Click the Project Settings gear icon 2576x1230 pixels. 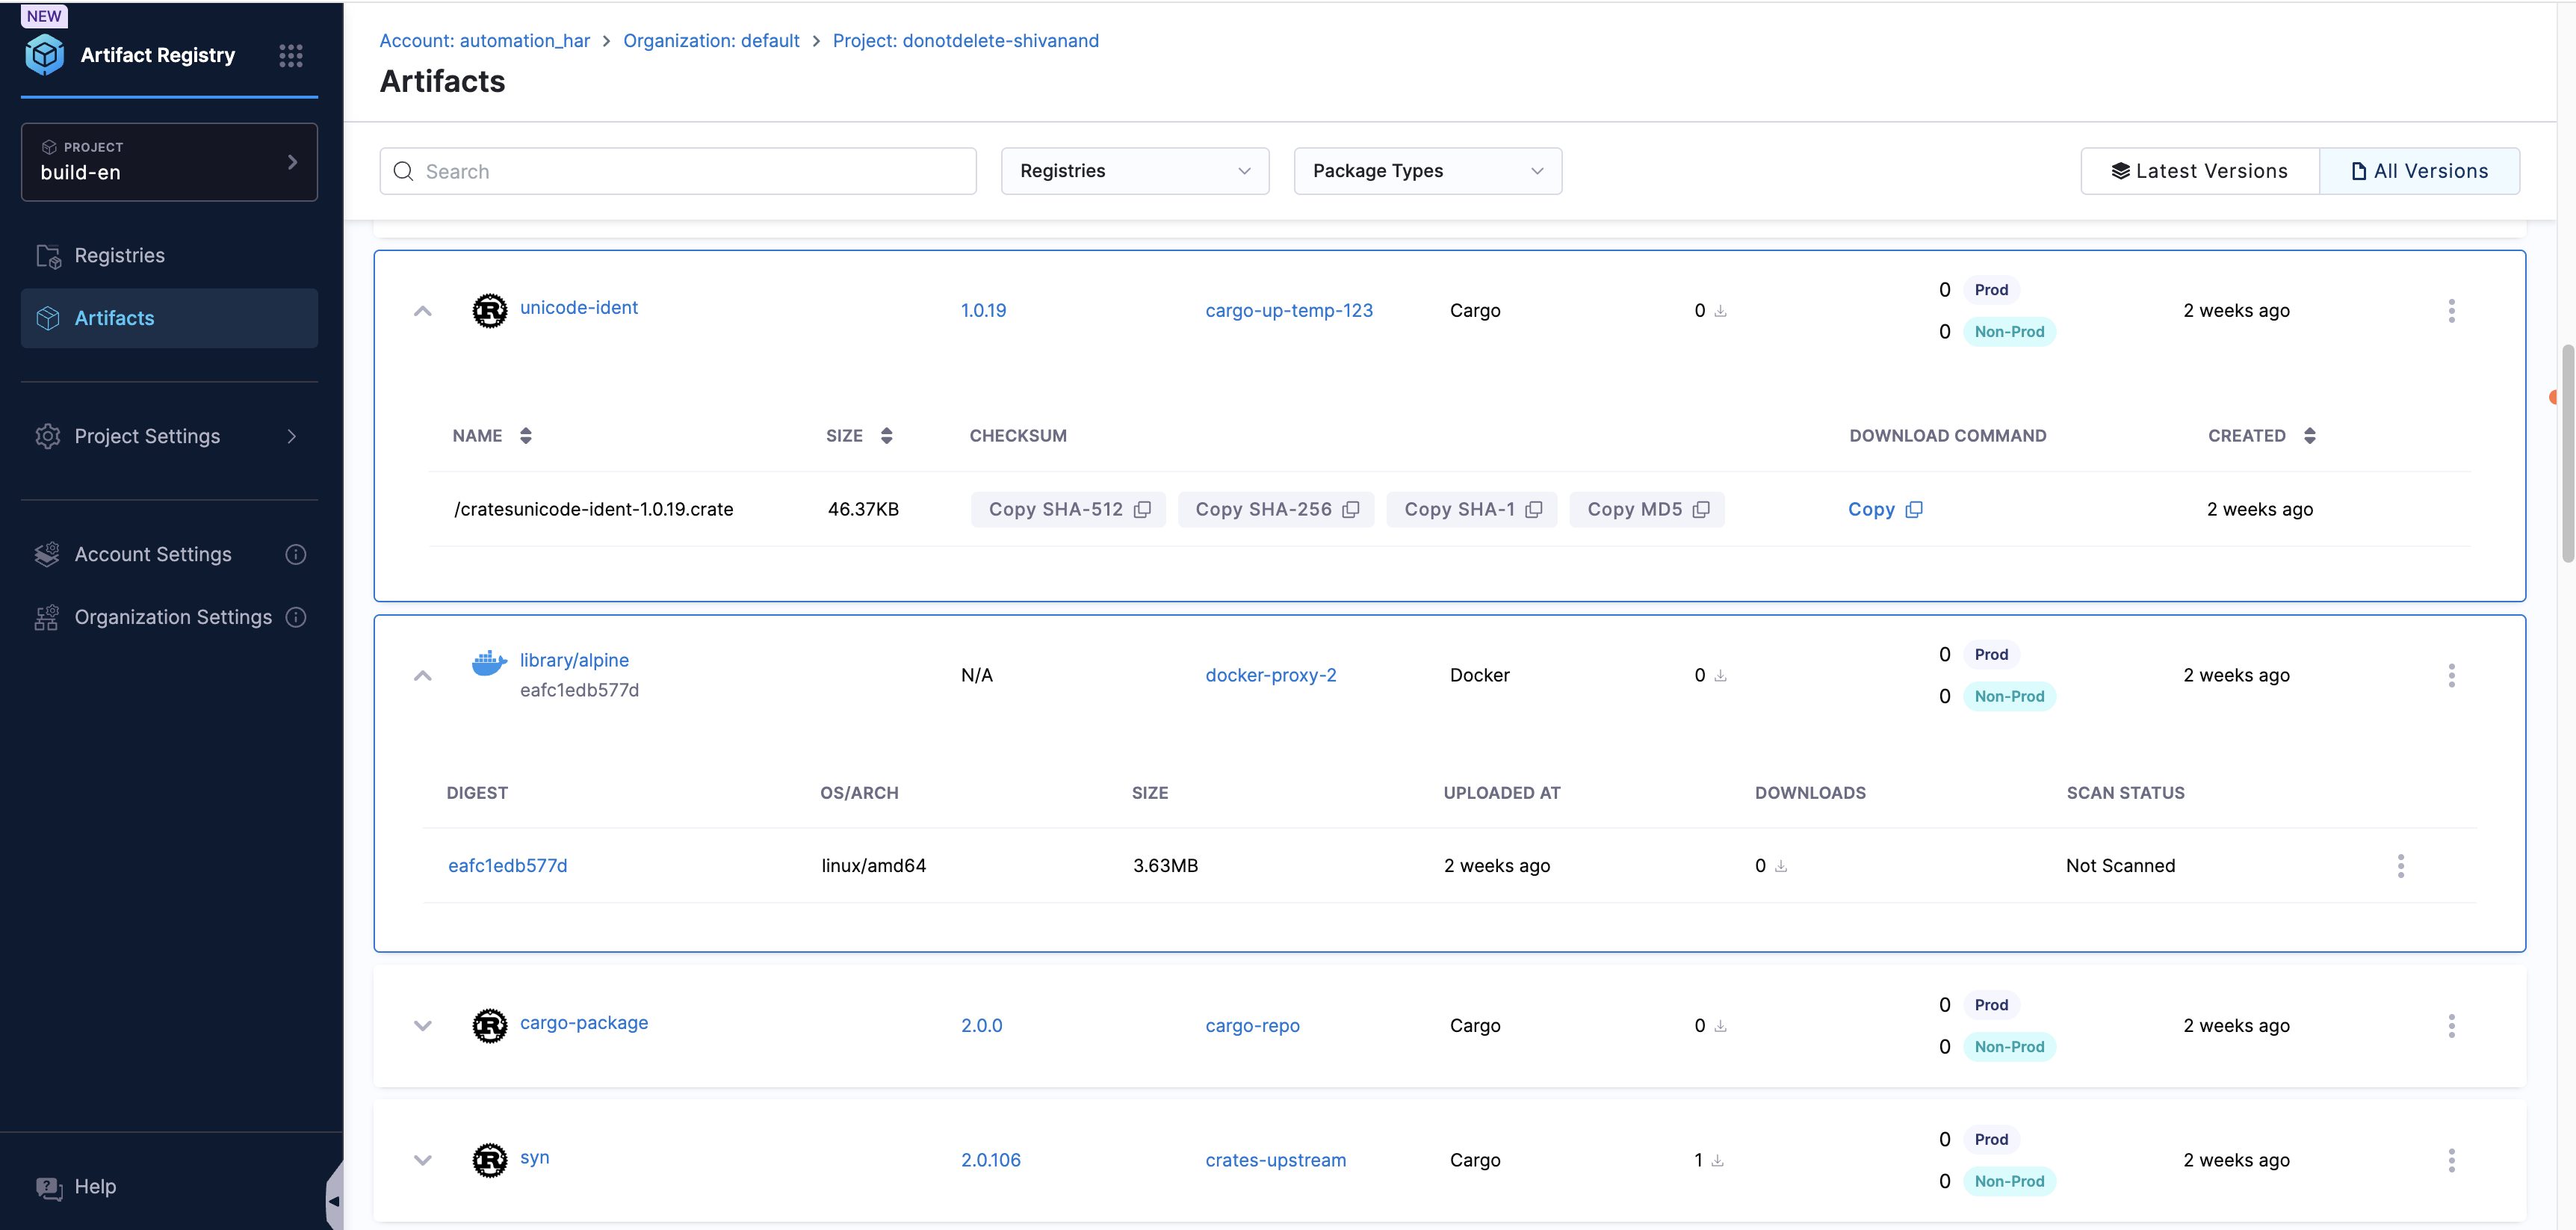coord(47,437)
